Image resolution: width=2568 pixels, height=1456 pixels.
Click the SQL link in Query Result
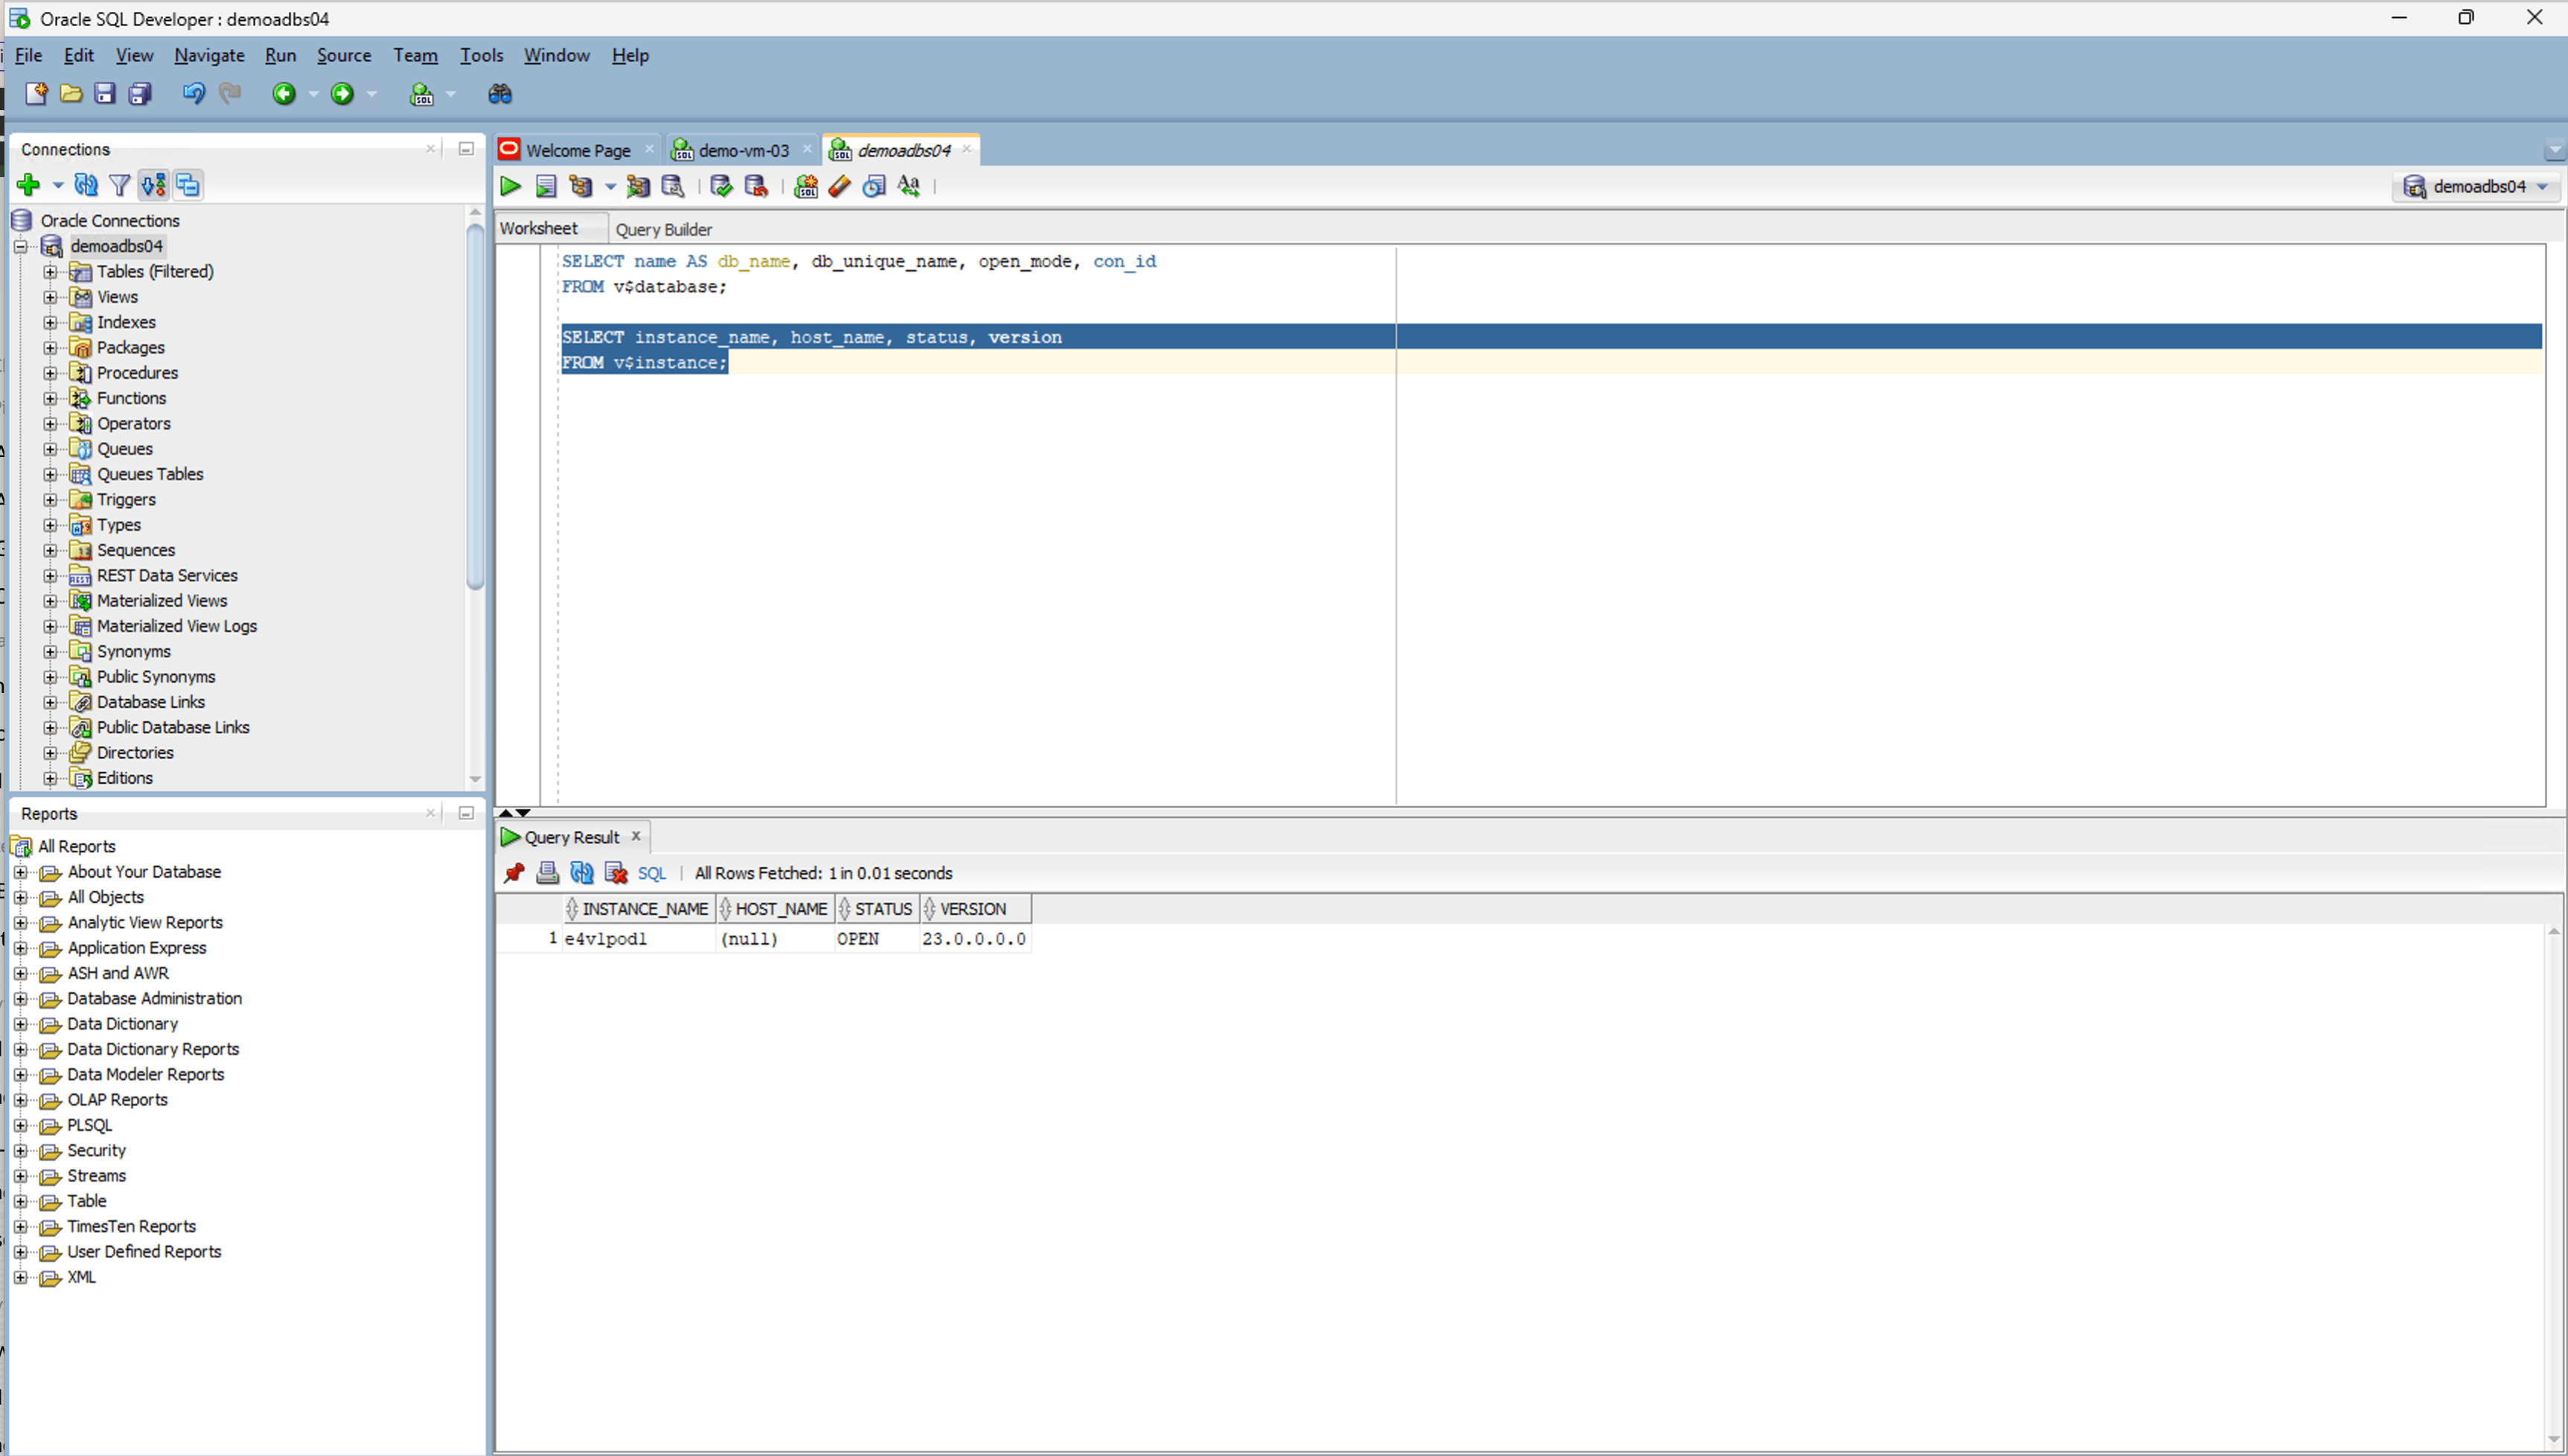point(651,873)
